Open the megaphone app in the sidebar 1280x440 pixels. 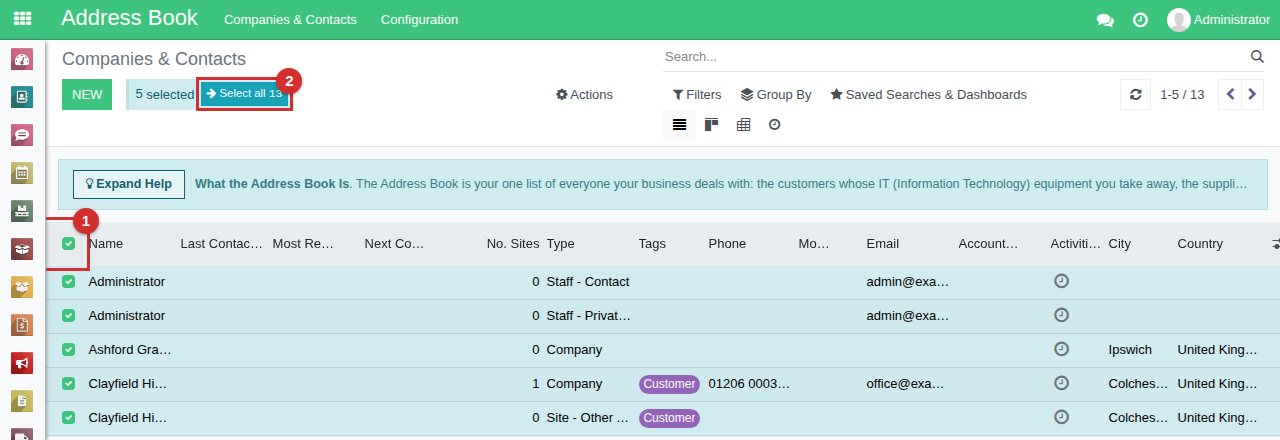point(22,363)
